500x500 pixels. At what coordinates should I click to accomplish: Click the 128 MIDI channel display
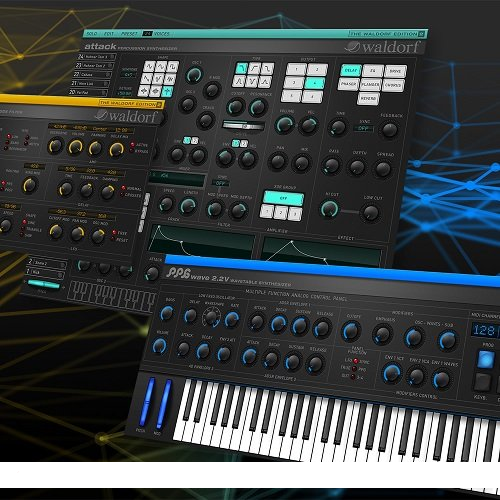(x=484, y=330)
